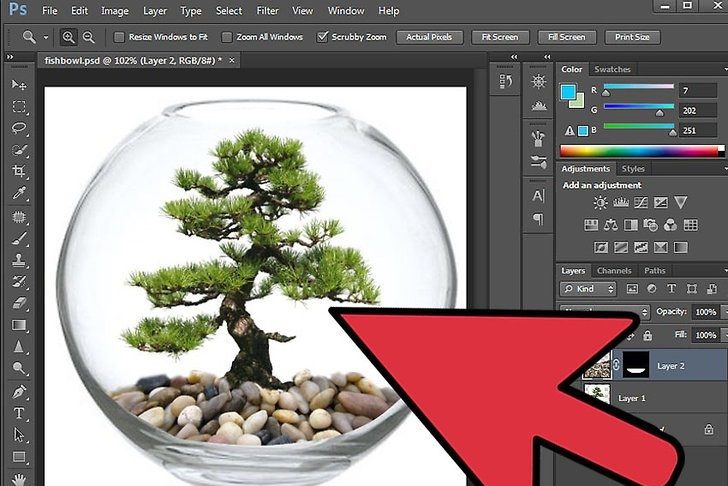Image resolution: width=728 pixels, height=486 pixels.
Task: Uncheck the Scrubby Zoom checkbox
Action: (322, 37)
